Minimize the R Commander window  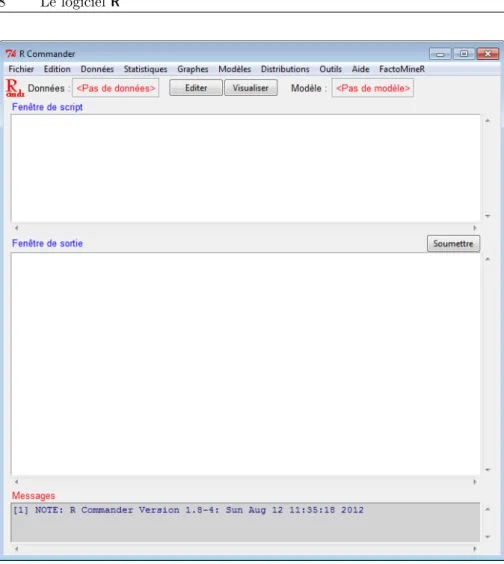tap(440, 54)
